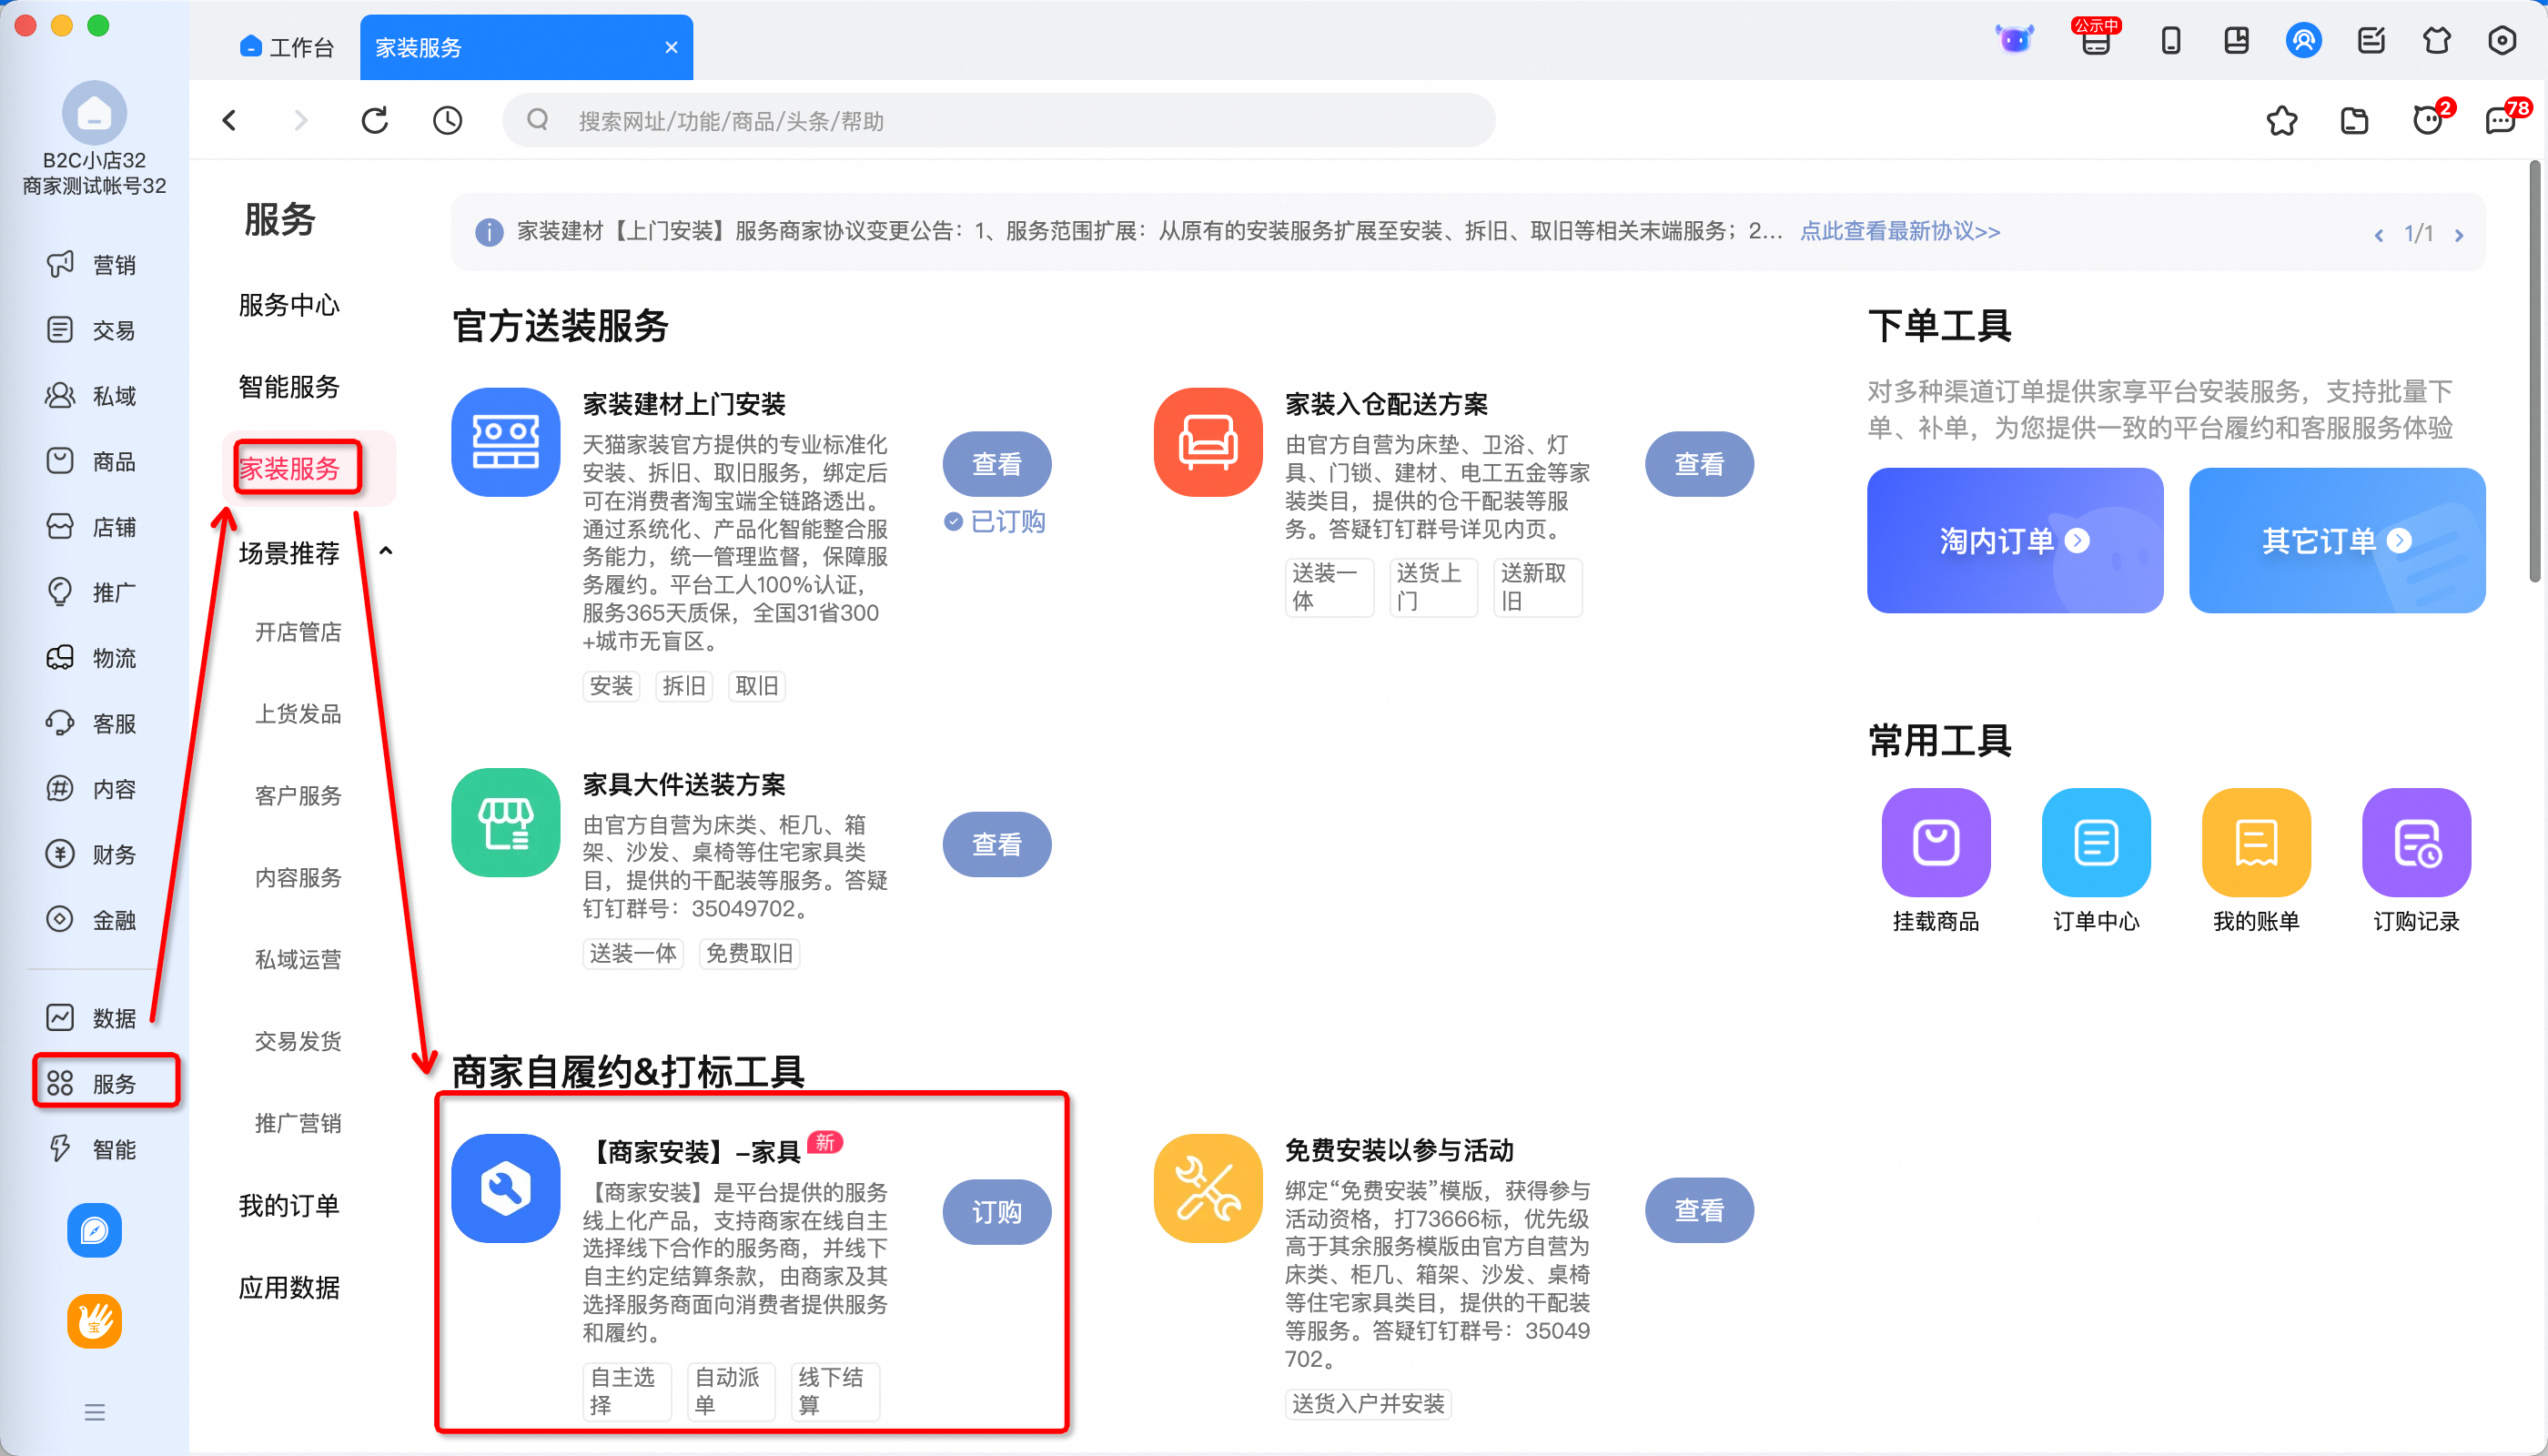Select 智能服务 in service menu
Image resolution: width=2548 pixels, height=1456 pixels.
click(x=289, y=386)
